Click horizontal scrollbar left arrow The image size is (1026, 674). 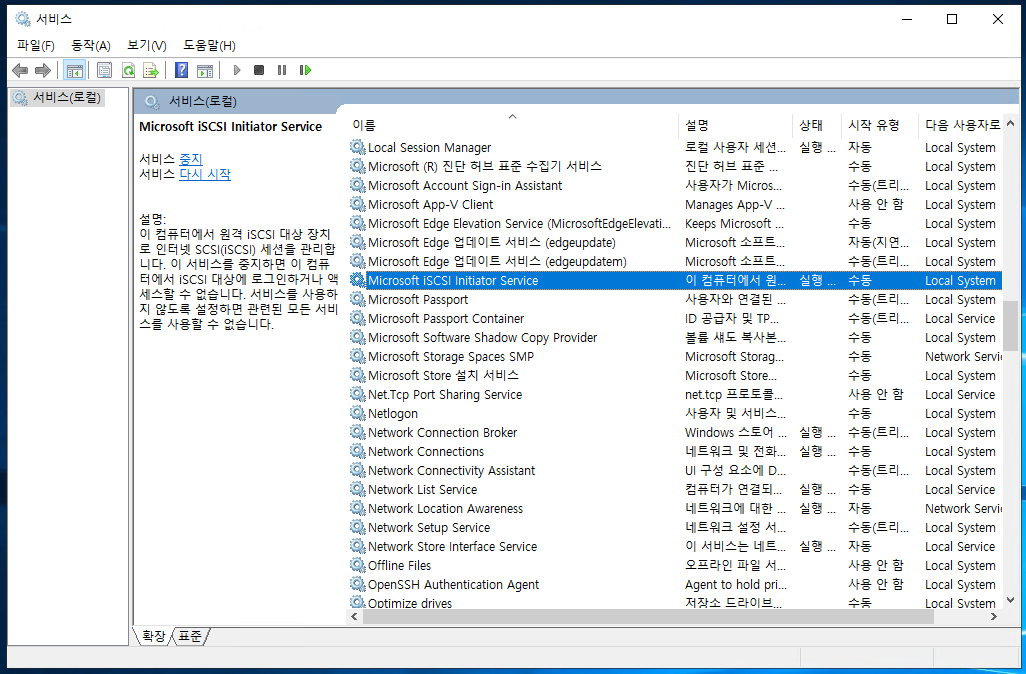point(355,616)
